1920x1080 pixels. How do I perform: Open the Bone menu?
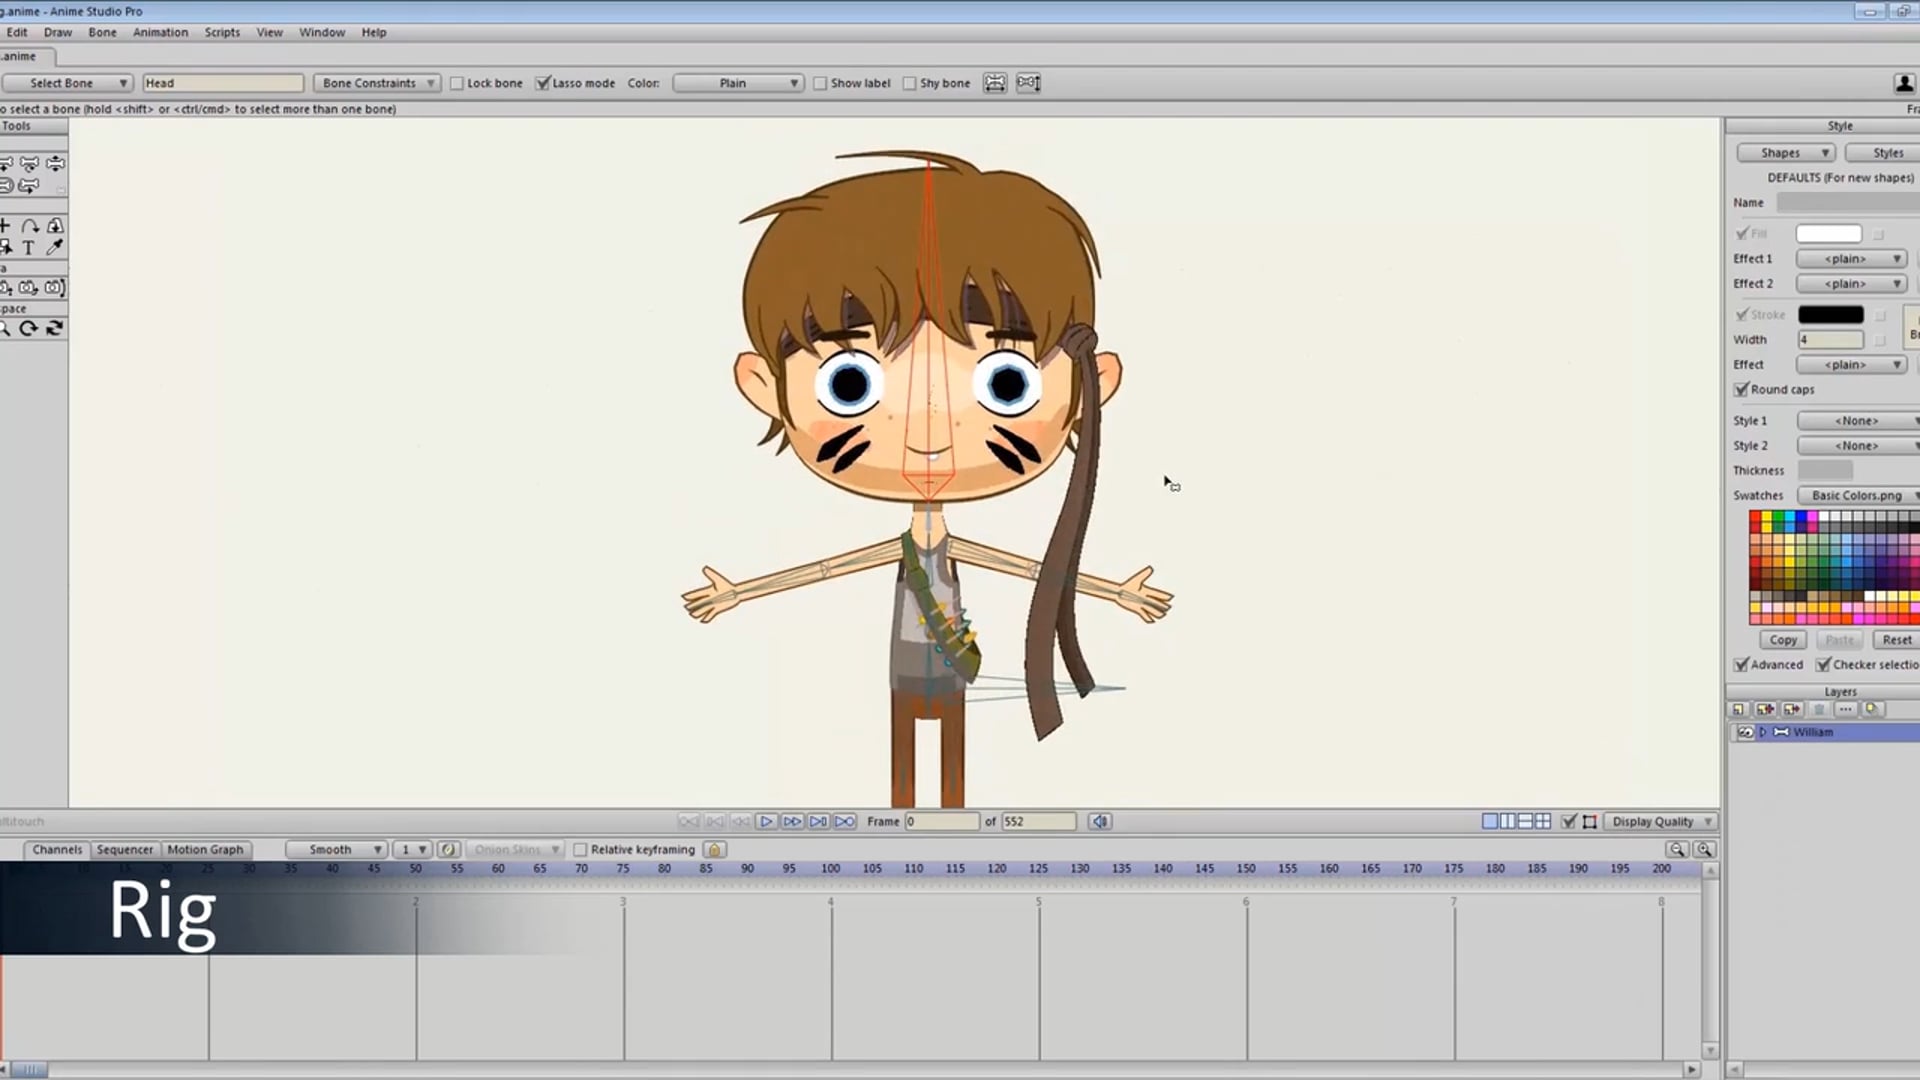(102, 32)
